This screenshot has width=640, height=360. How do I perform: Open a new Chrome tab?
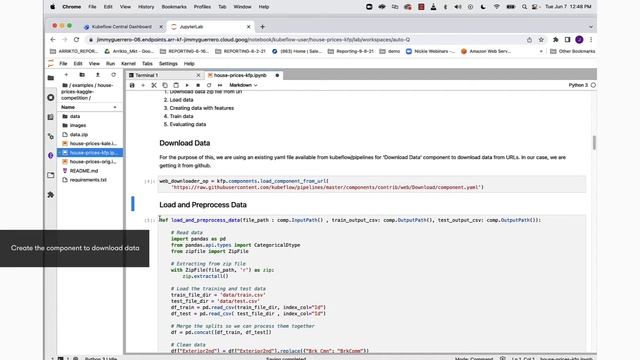262,27
